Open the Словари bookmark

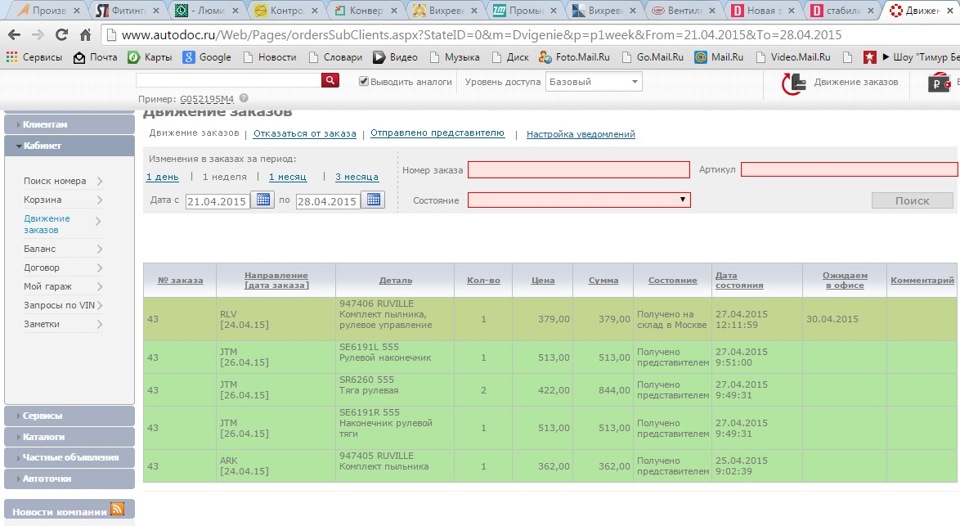point(335,57)
